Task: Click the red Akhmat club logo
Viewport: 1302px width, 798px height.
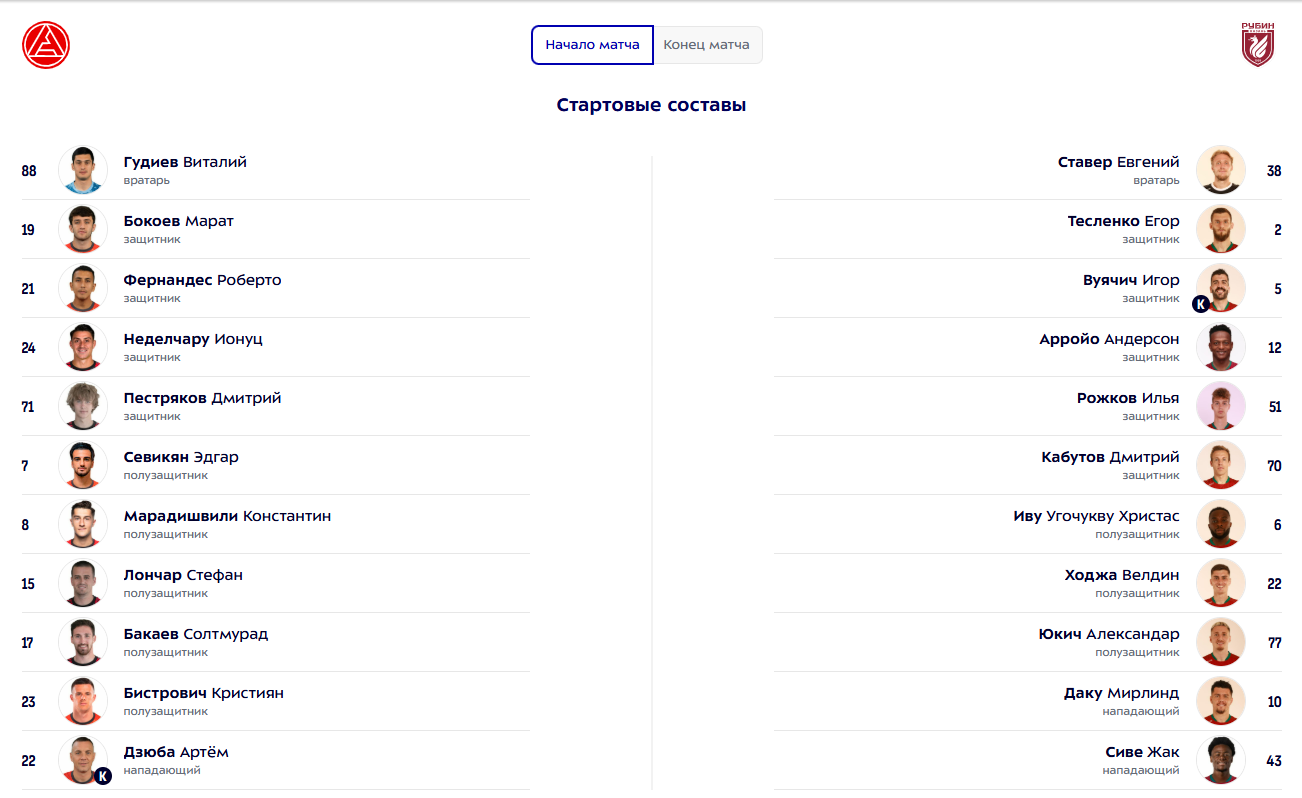Action: click(46, 45)
